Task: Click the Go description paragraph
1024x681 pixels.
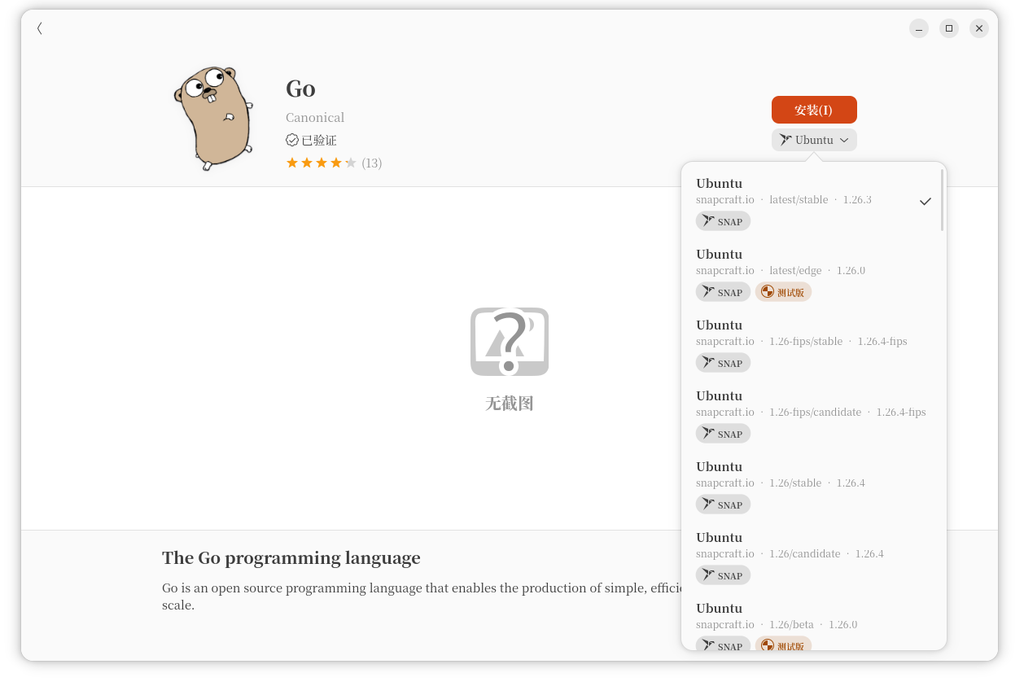Action: pos(422,596)
